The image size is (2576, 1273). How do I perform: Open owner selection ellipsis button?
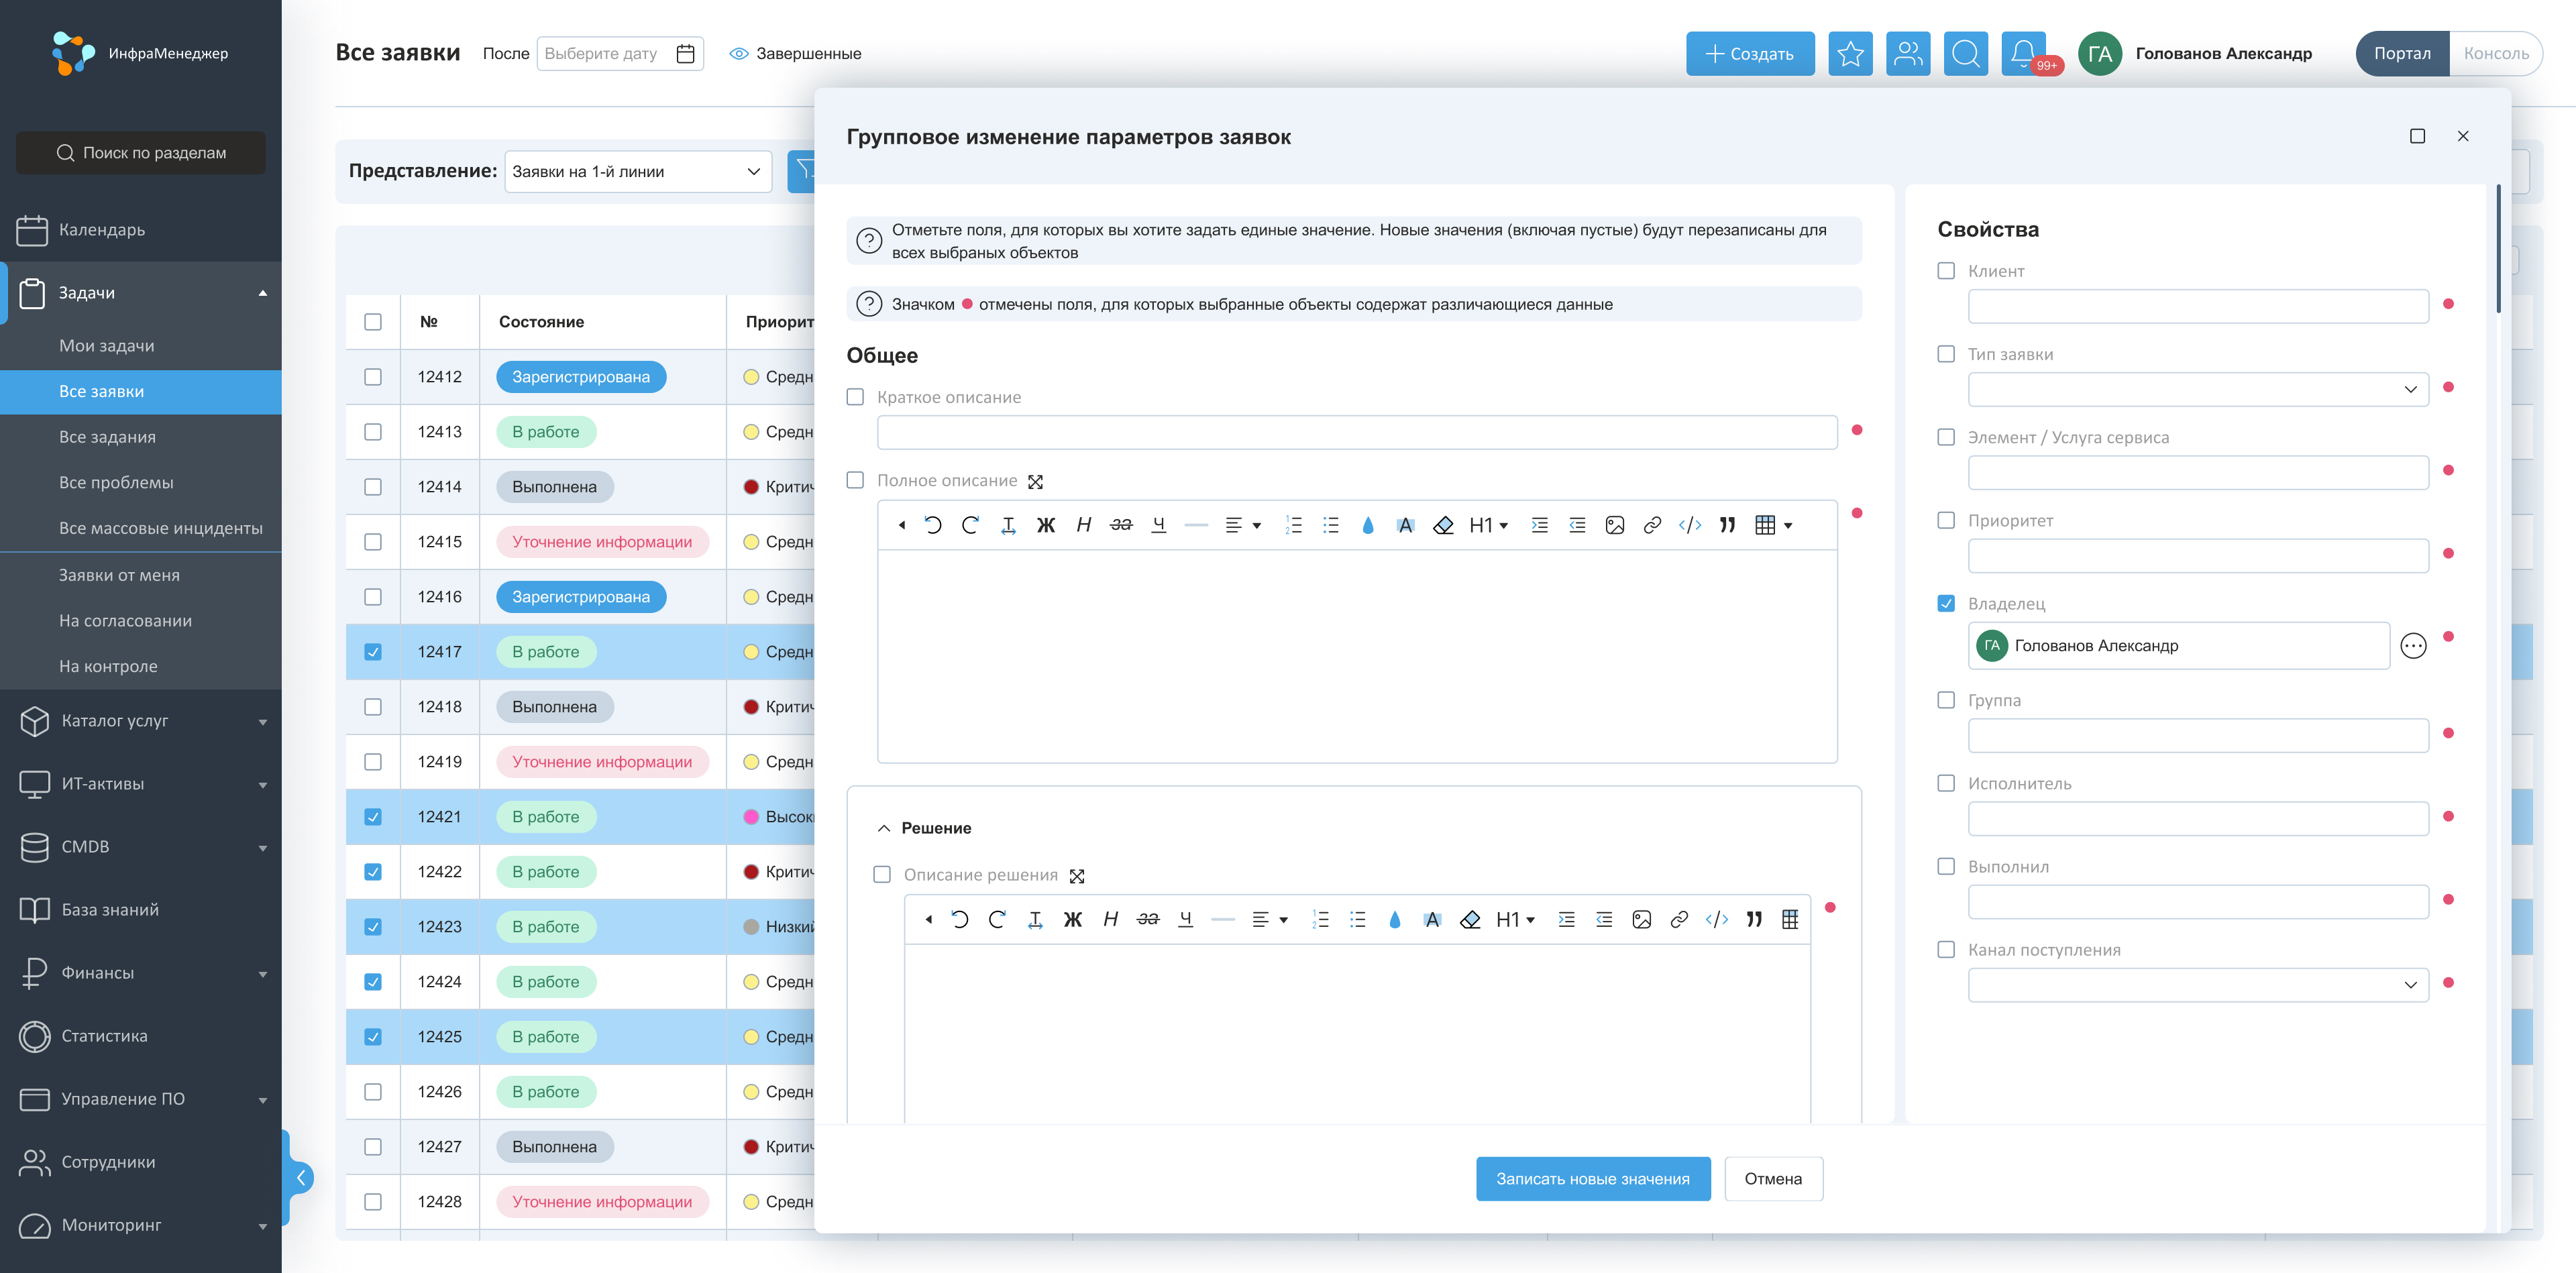[x=2412, y=646]
